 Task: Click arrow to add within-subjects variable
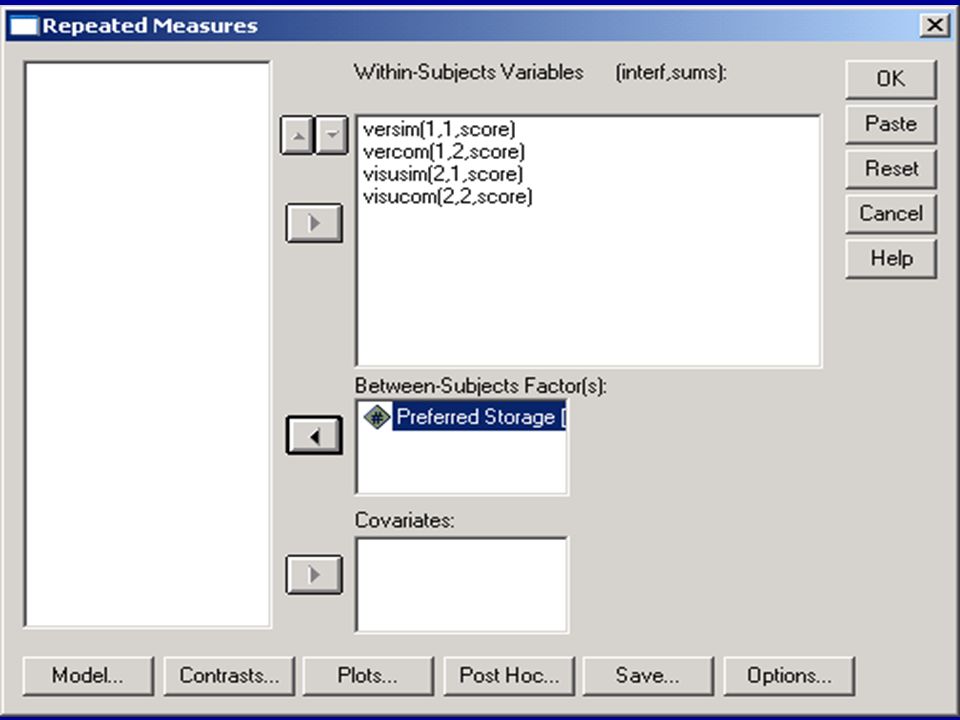[x=314, y=223]
